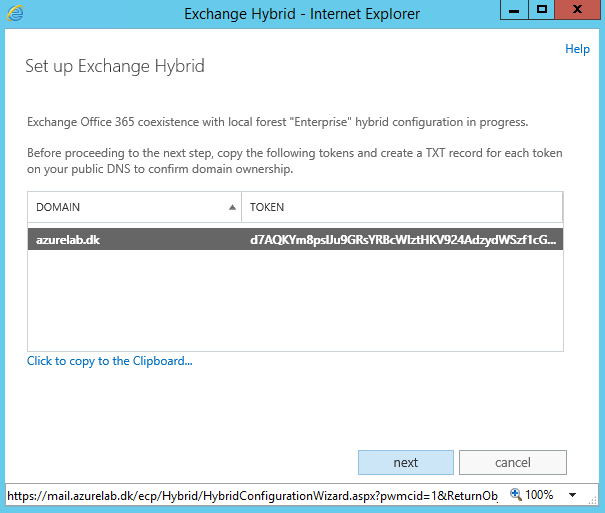Image resolution: width=605 pixels, height=513 pixels.
Task: Close the Exchange Hybrid window
Action: pyautogui.click(x=578, y=10)
